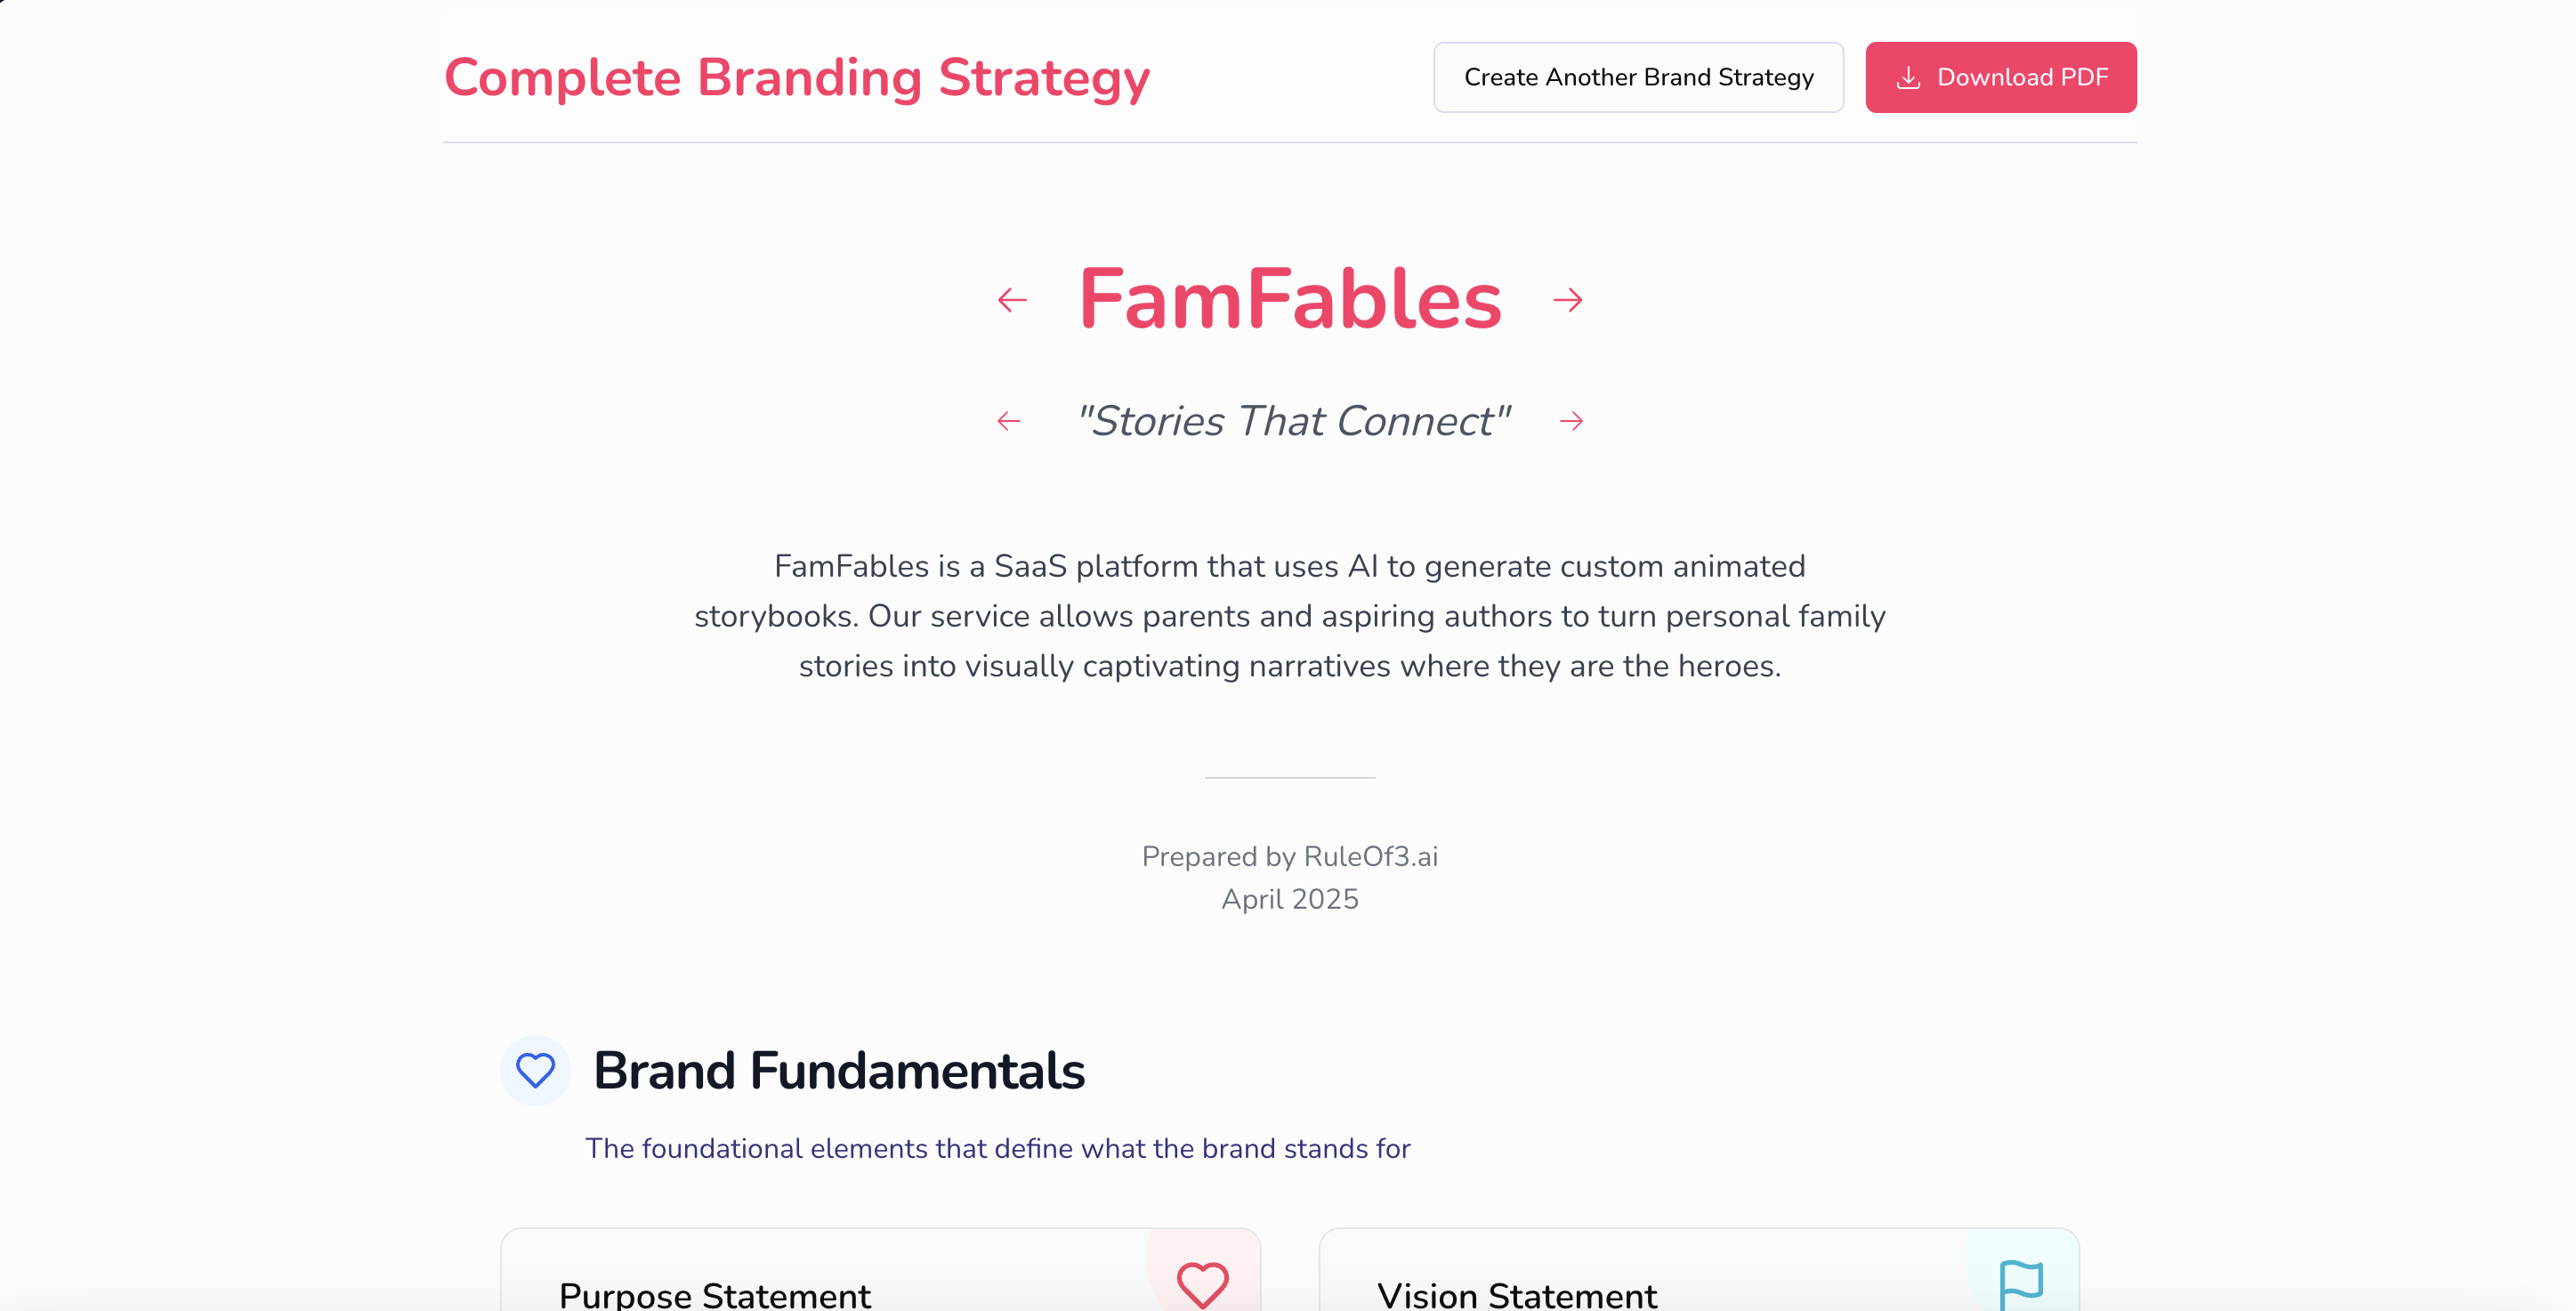Click the right arrow beside FamFables name
This screenshot has width=2576, height=1311.
click(x=1567, y=300)
